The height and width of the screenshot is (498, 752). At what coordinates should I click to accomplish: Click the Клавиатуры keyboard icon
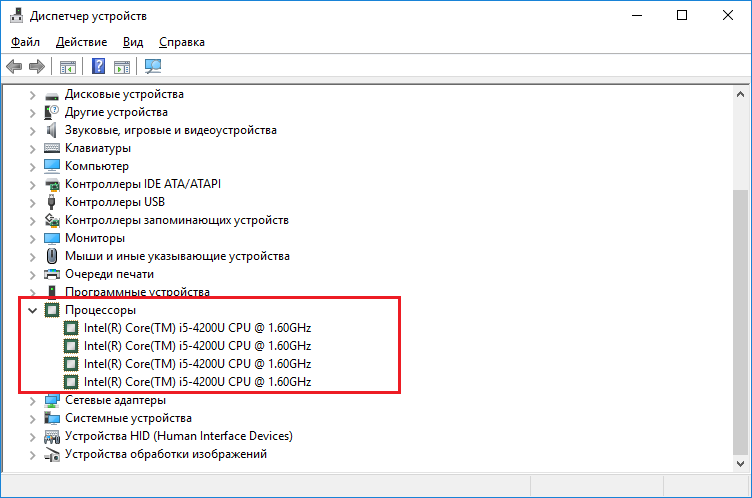52,148
